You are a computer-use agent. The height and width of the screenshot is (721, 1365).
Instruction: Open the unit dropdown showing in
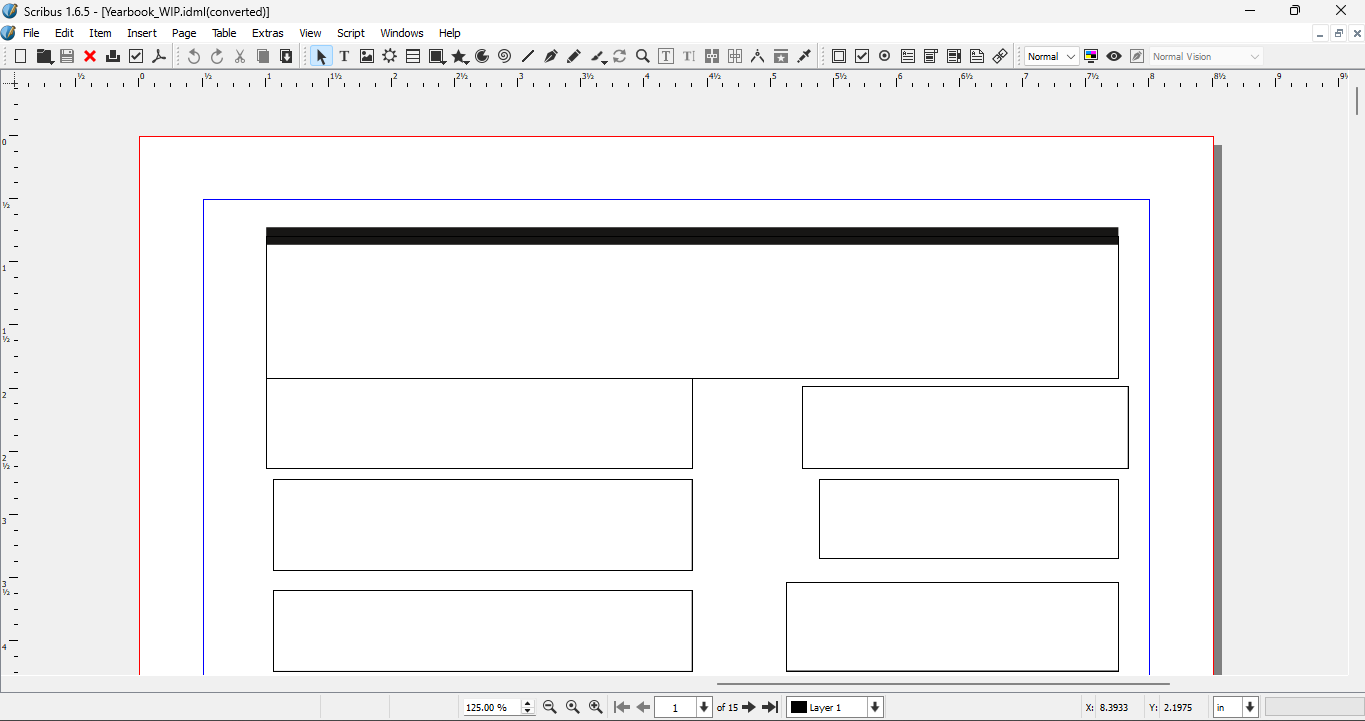[1235, 707]
